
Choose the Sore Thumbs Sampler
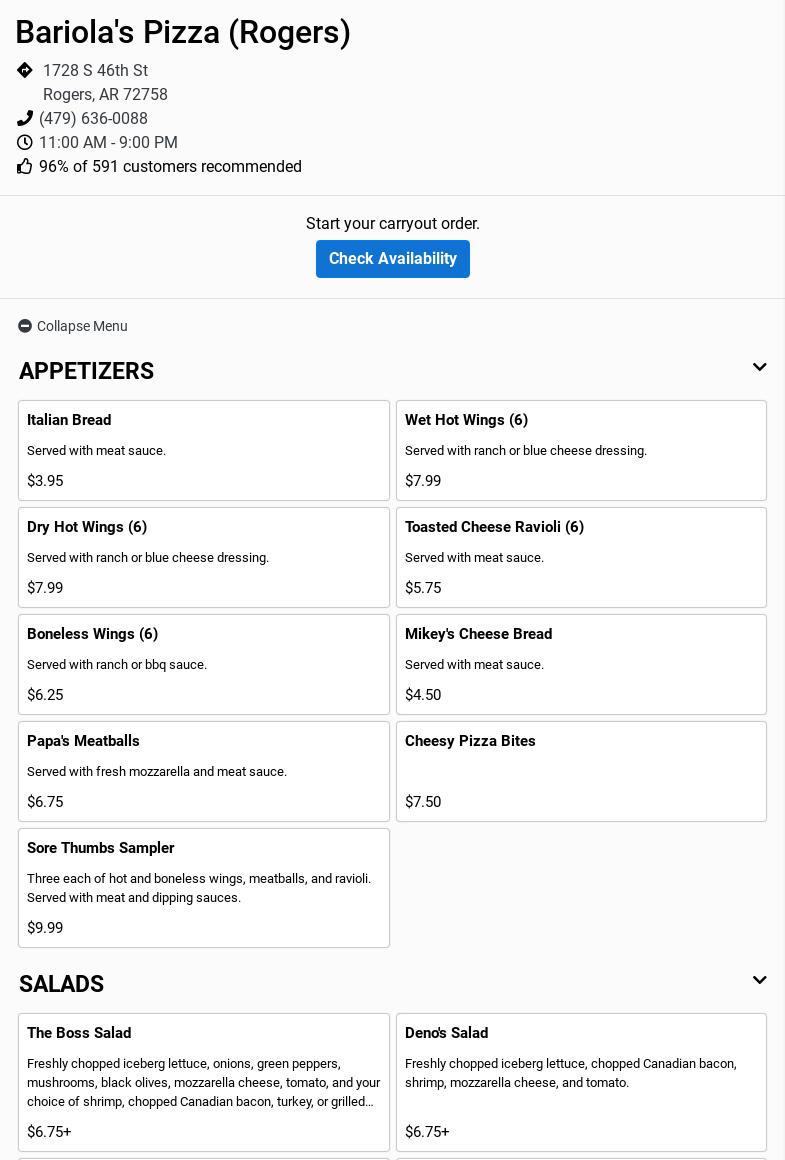tap(203, 887)
